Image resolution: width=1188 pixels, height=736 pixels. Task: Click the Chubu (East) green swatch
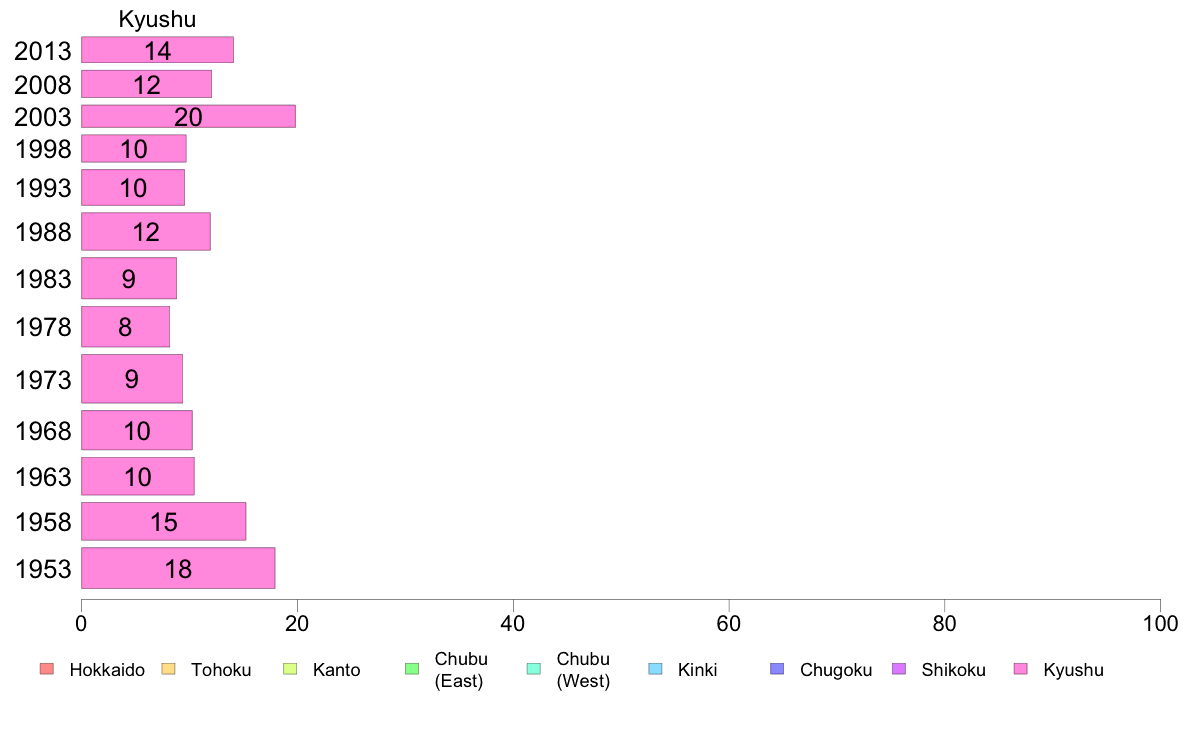coord(412,669)
